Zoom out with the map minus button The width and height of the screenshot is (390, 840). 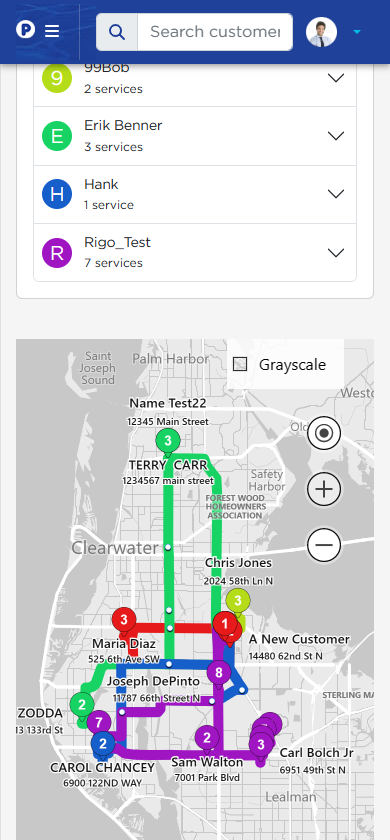(x=324, y=545)
